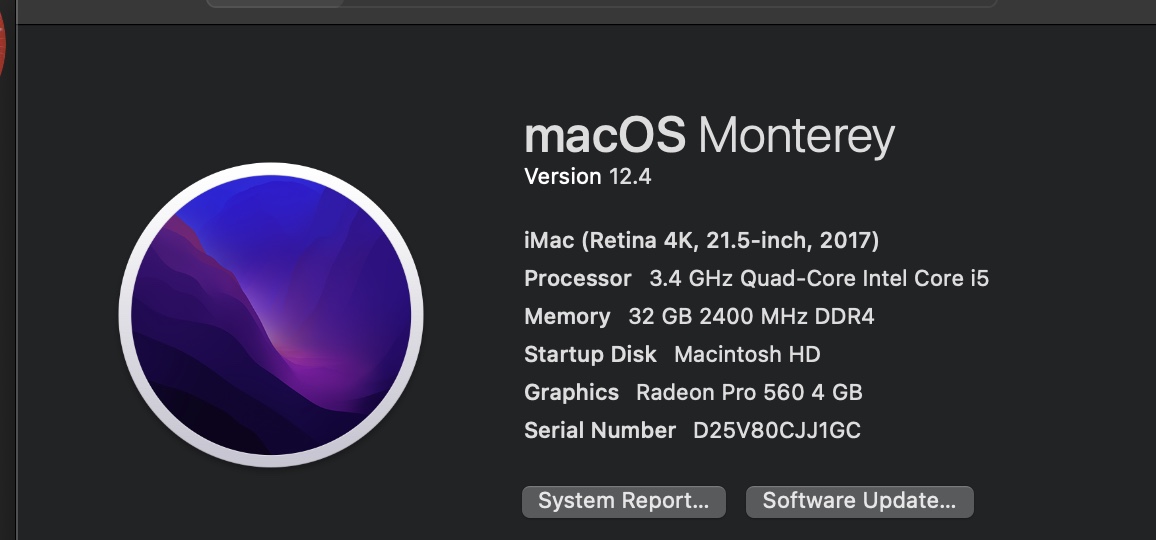
Task: Click the Radeon Pro 560 4 GB value
Action: 748,393
